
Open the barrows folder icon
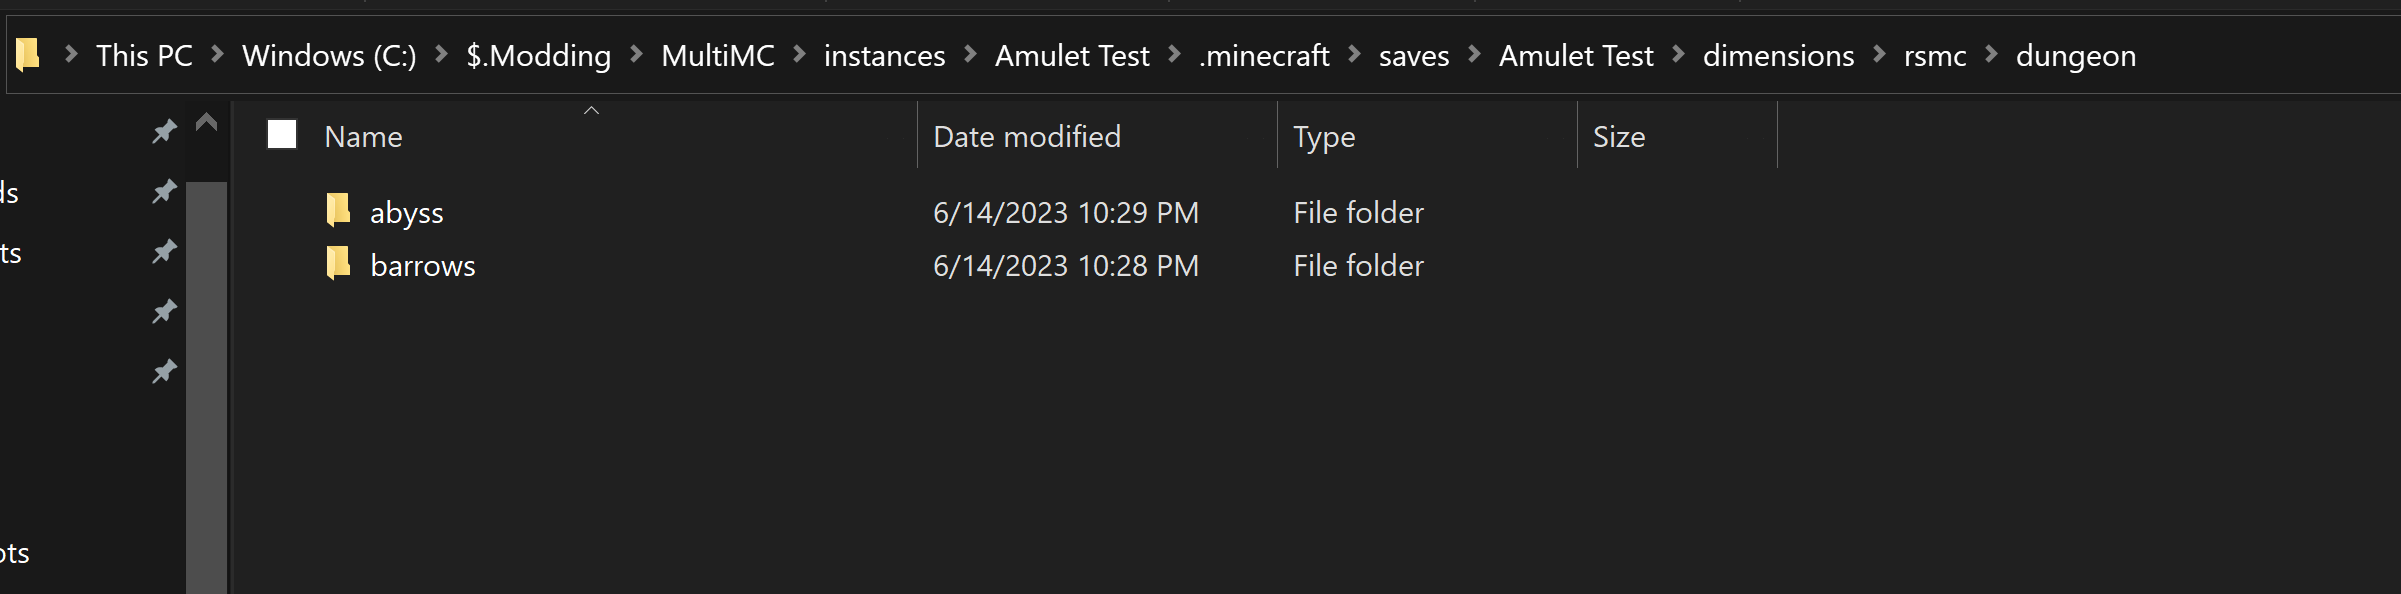tap(339, 264)
